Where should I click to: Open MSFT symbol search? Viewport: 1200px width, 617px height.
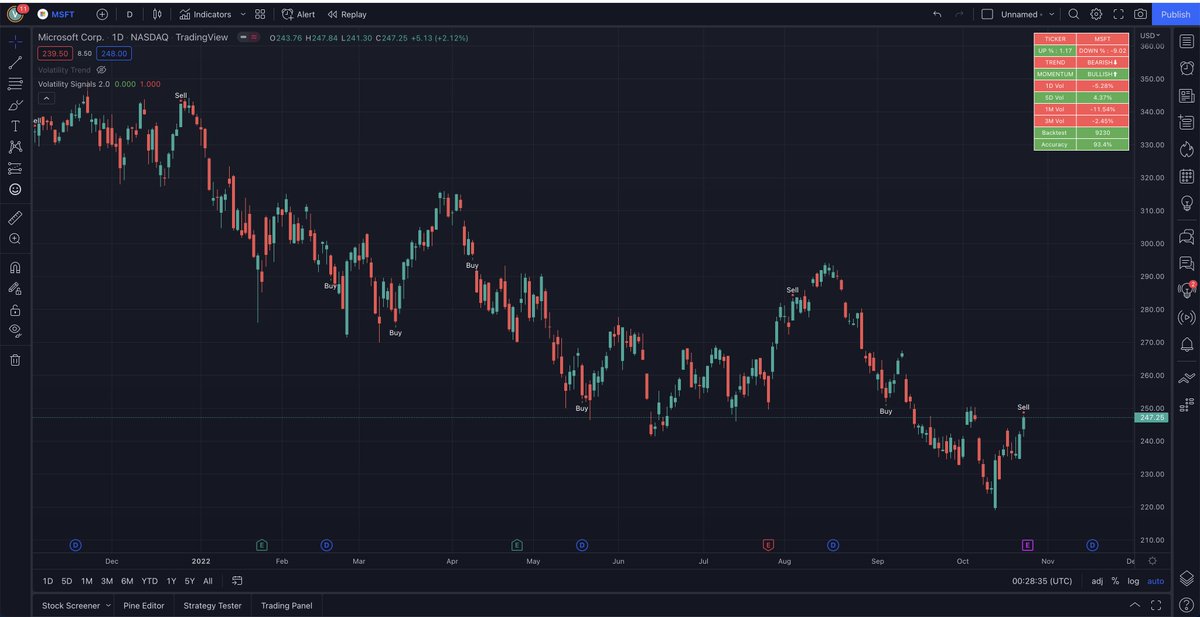click(56, 14)
